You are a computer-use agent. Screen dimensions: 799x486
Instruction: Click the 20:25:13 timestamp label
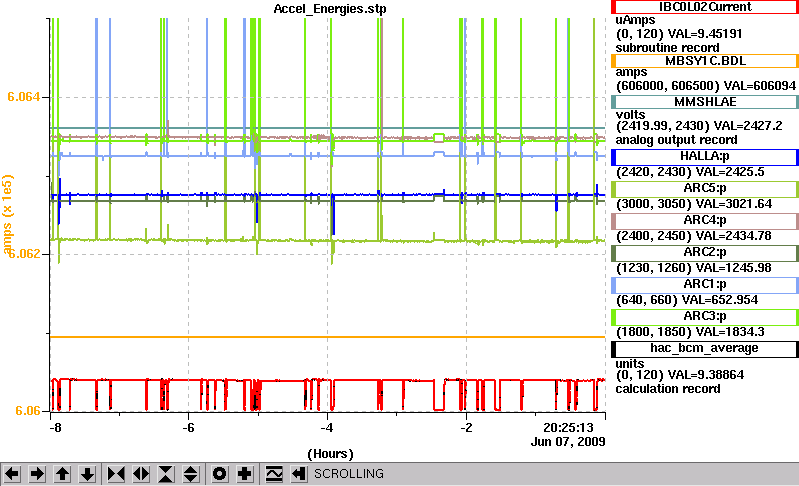[568, 427]
